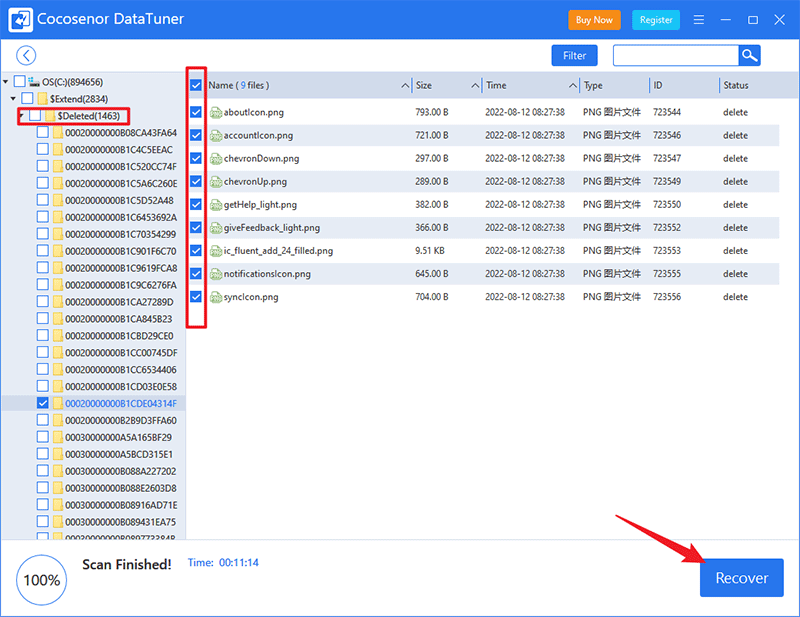The image size is (800, 617).
Task: Click the Size column sort arrow
Action: tap(475, 85)
